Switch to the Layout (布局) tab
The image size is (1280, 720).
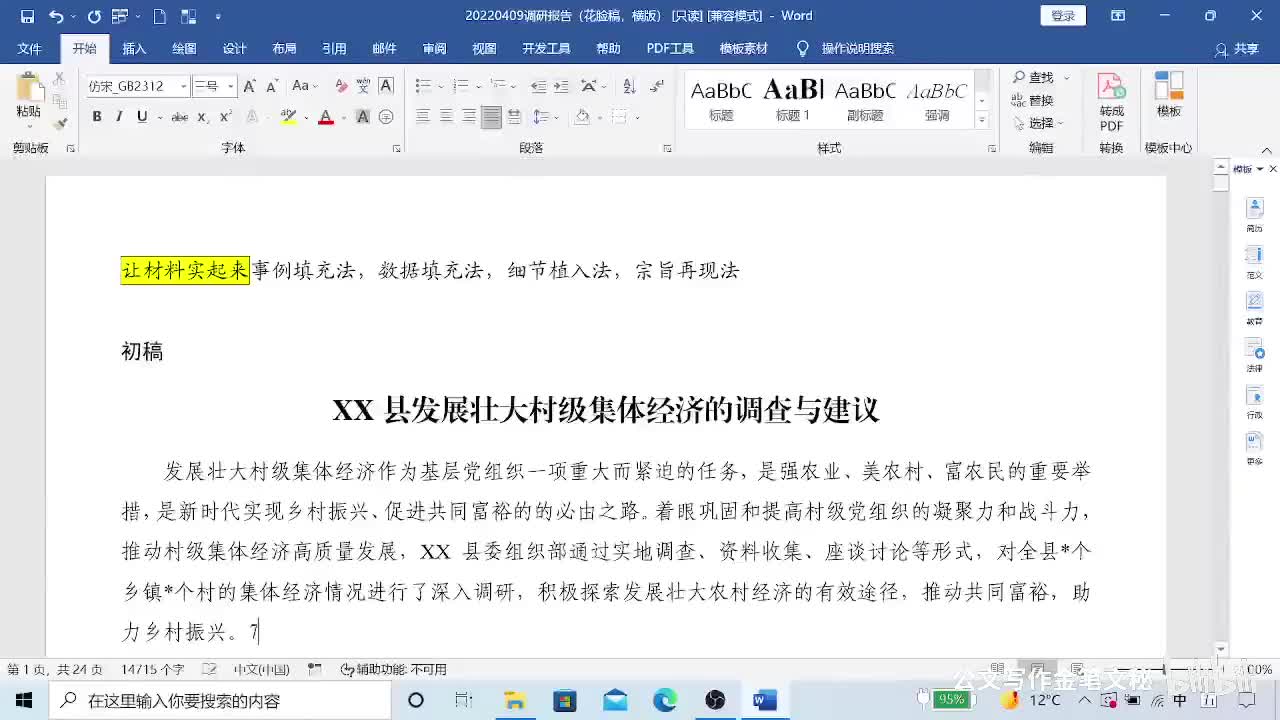coord(284,49)
